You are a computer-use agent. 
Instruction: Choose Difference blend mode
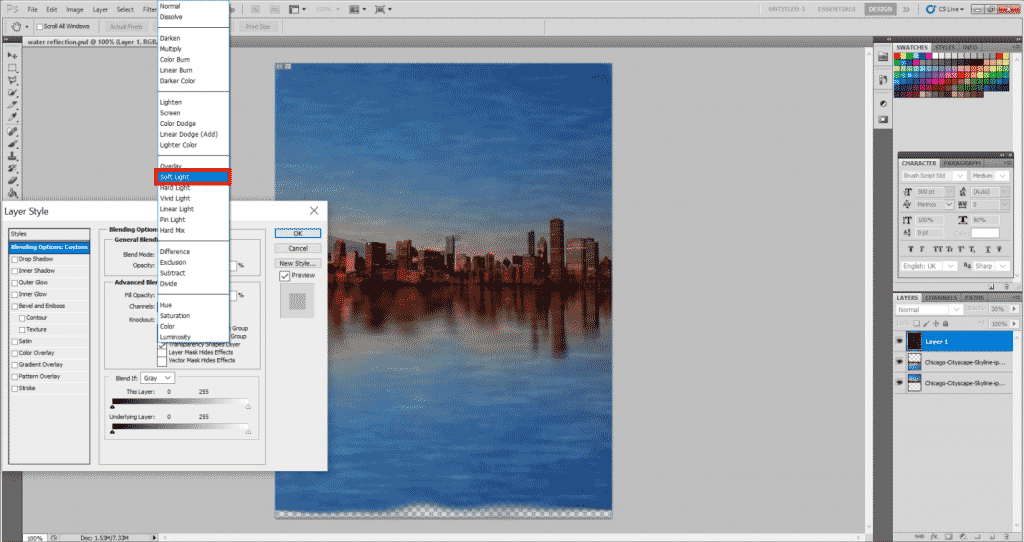[x=175, y=252]
